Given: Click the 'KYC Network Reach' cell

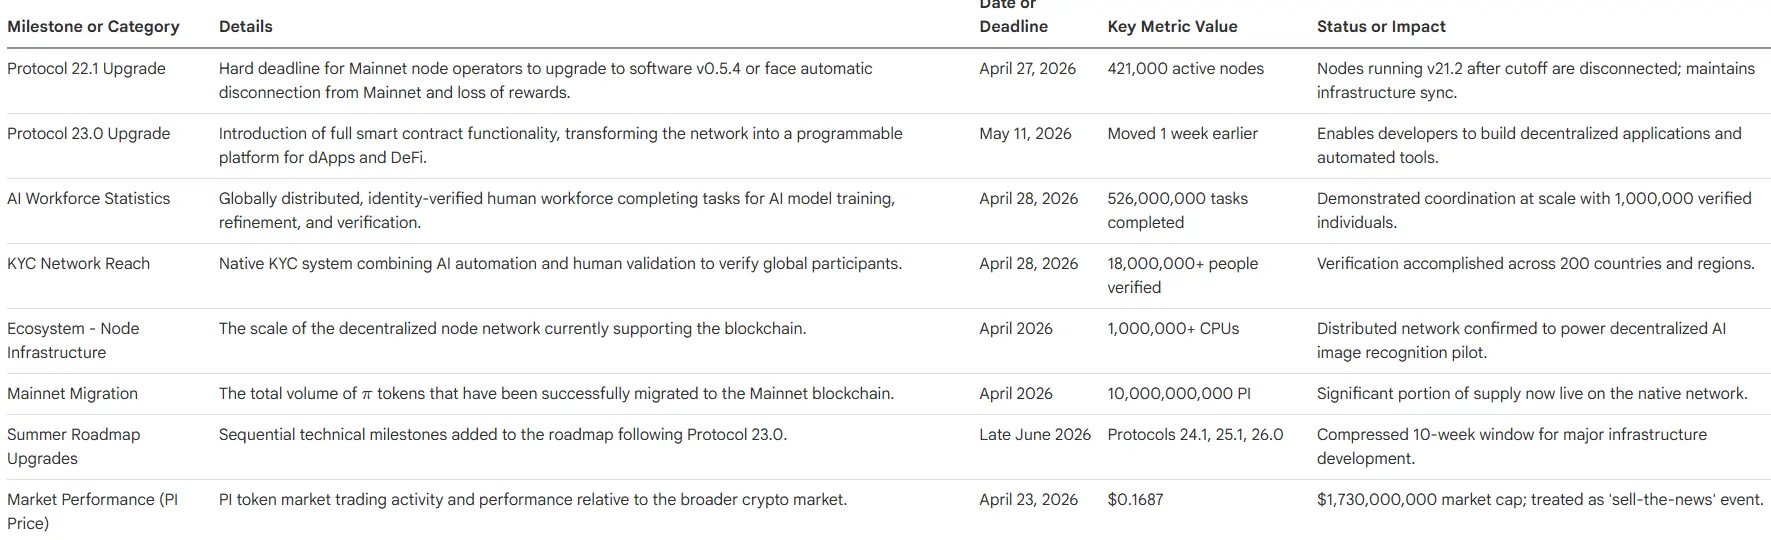Looking at the screenshot, I should point(78,264).
